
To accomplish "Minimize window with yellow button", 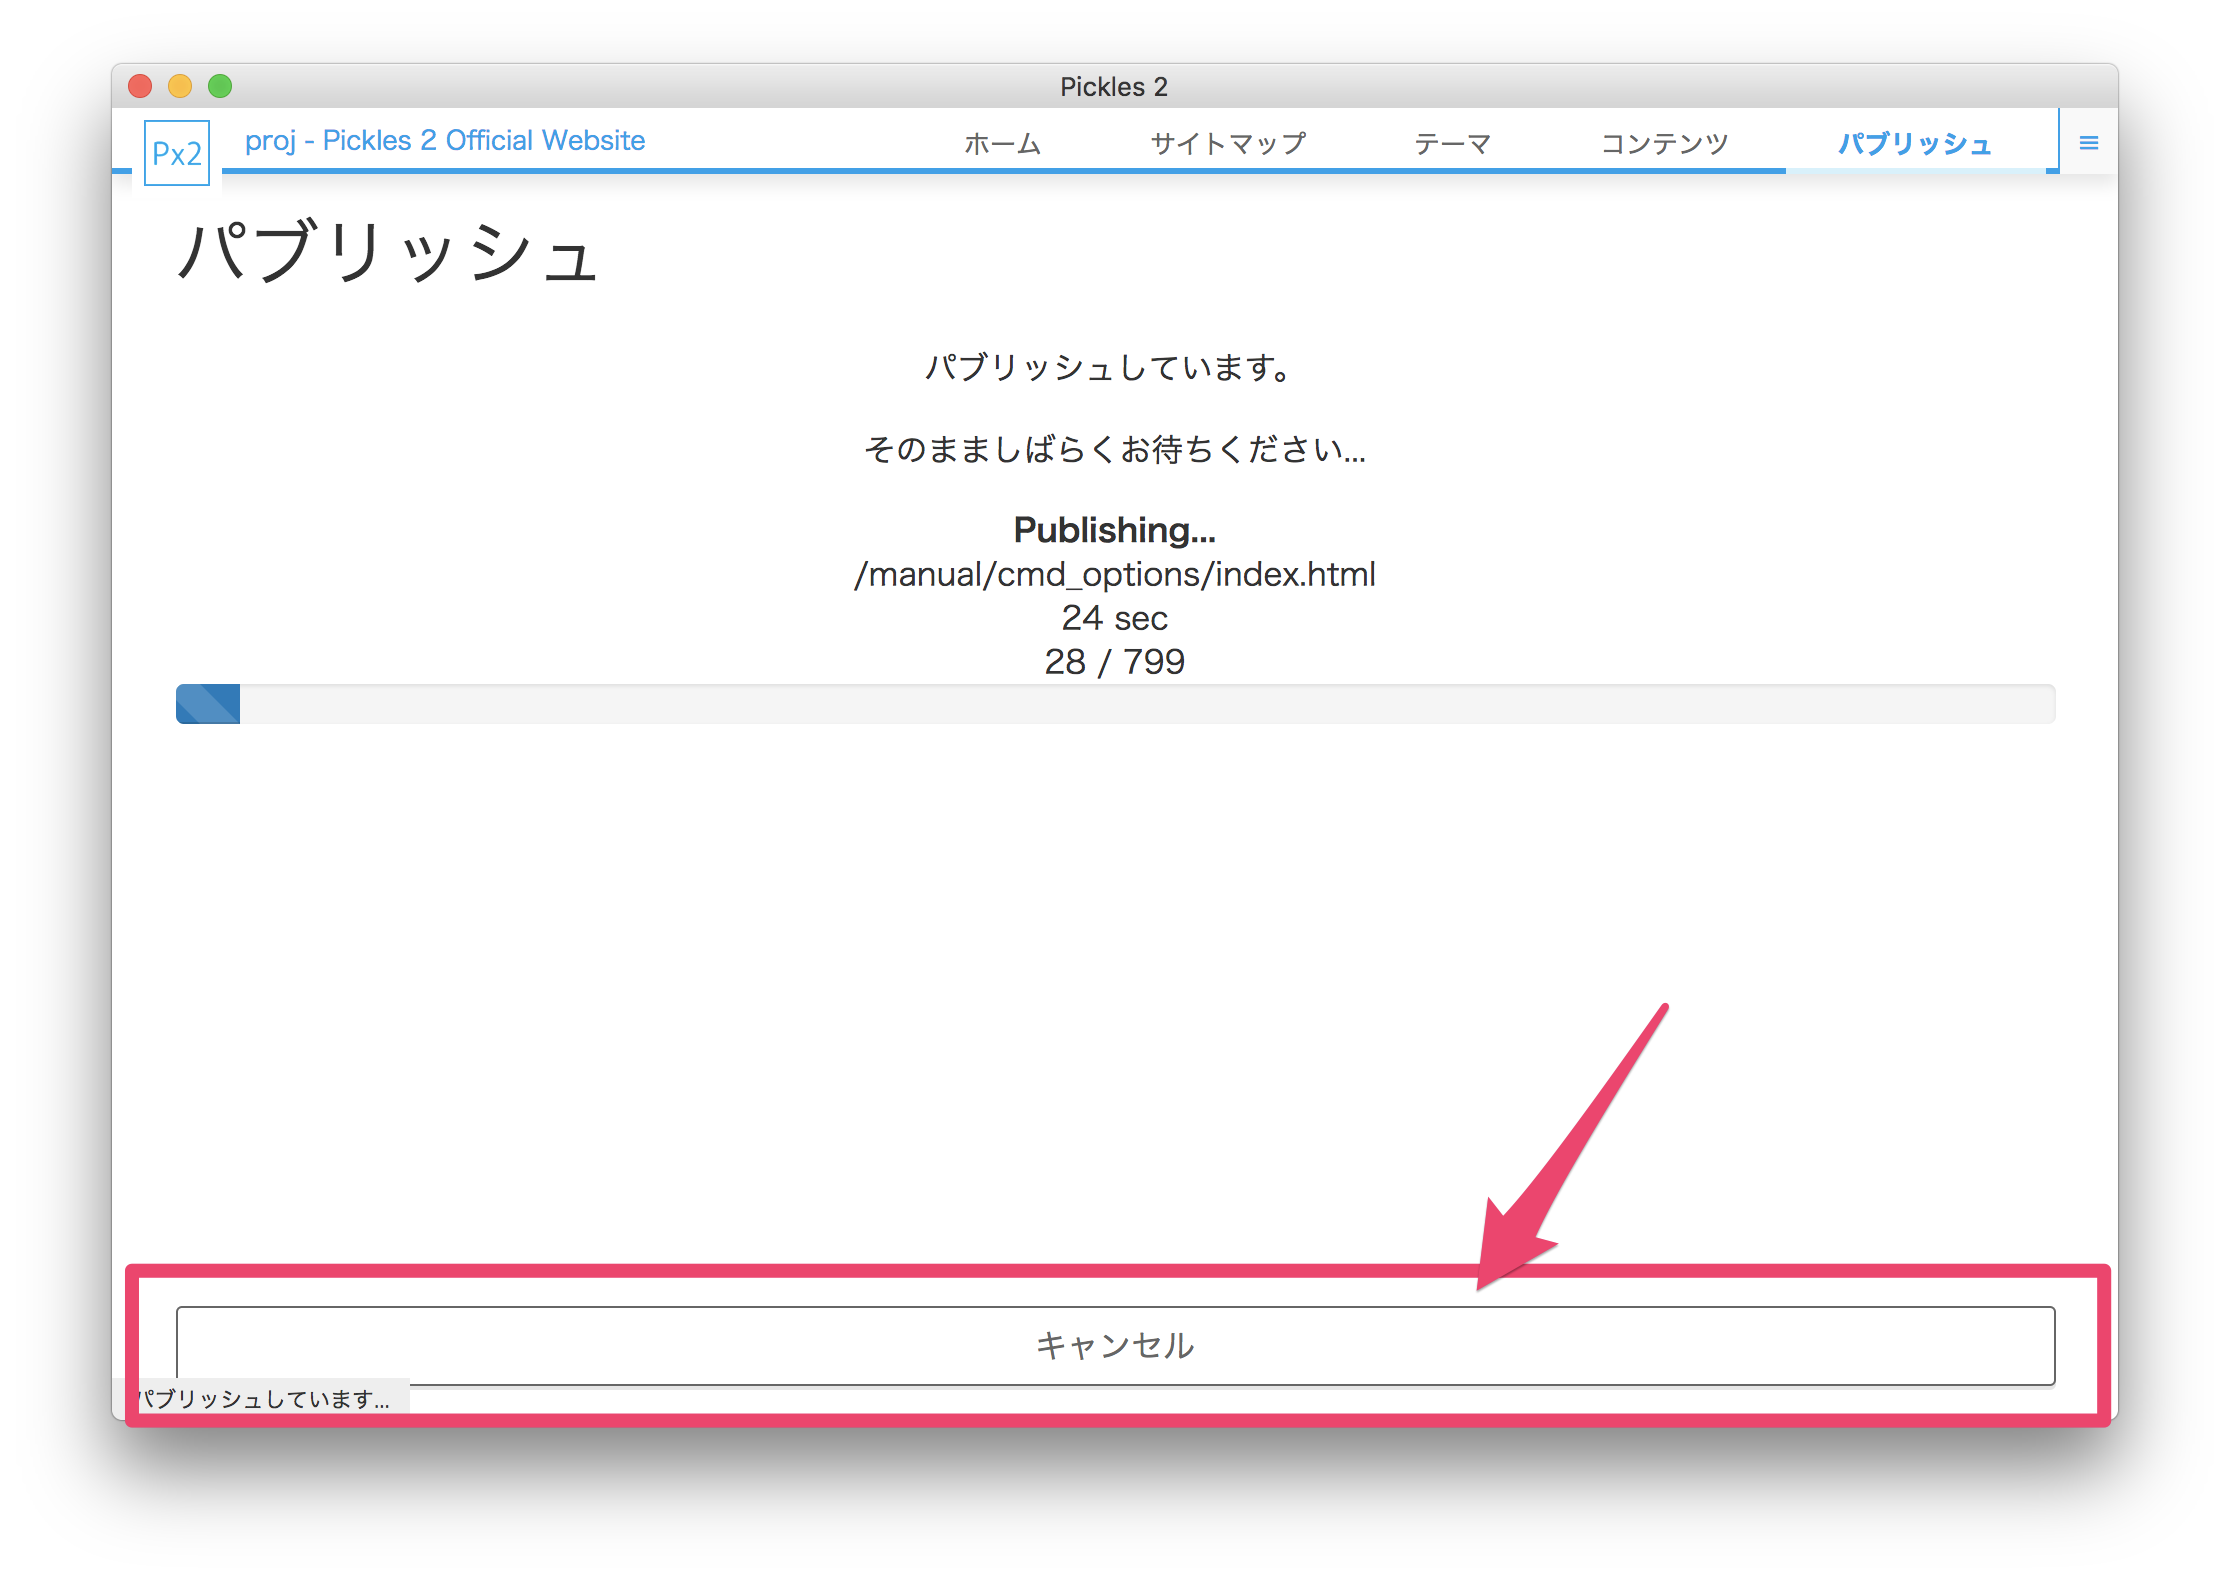I will (x=180, y=86).
